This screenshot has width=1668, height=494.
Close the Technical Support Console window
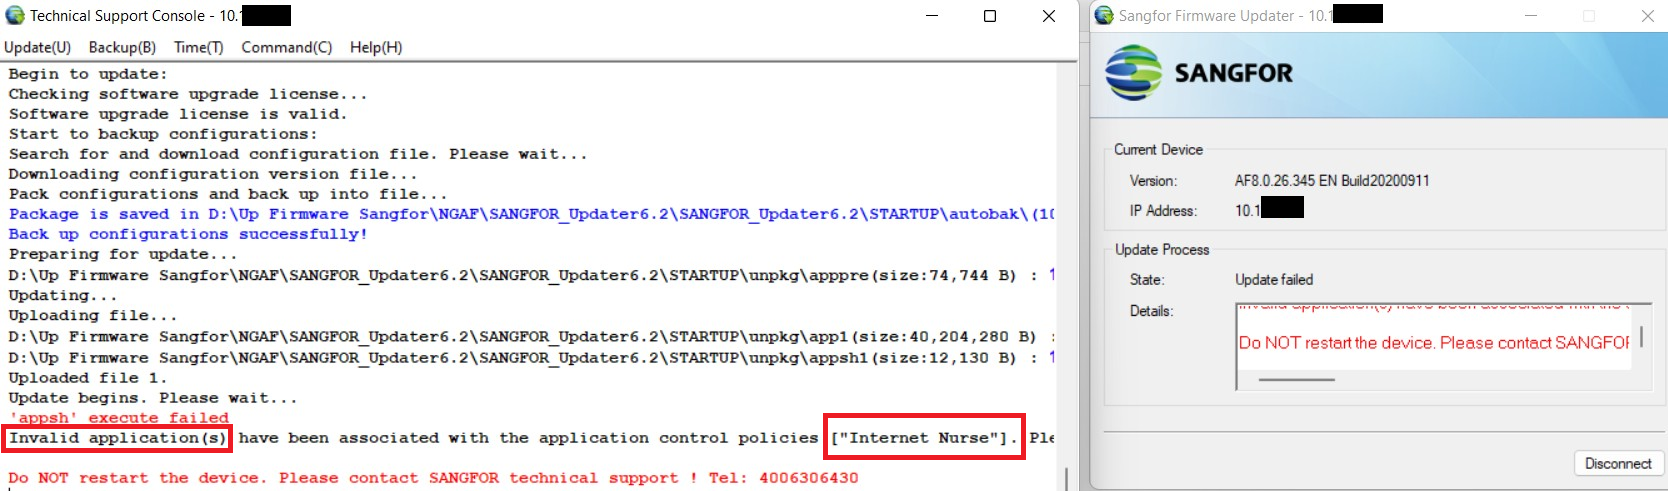(1049, 16)
